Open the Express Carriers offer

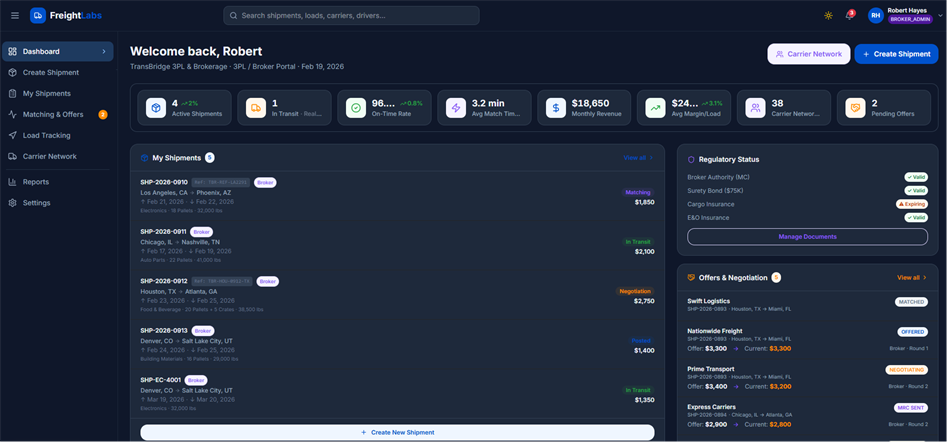(807, 416)
